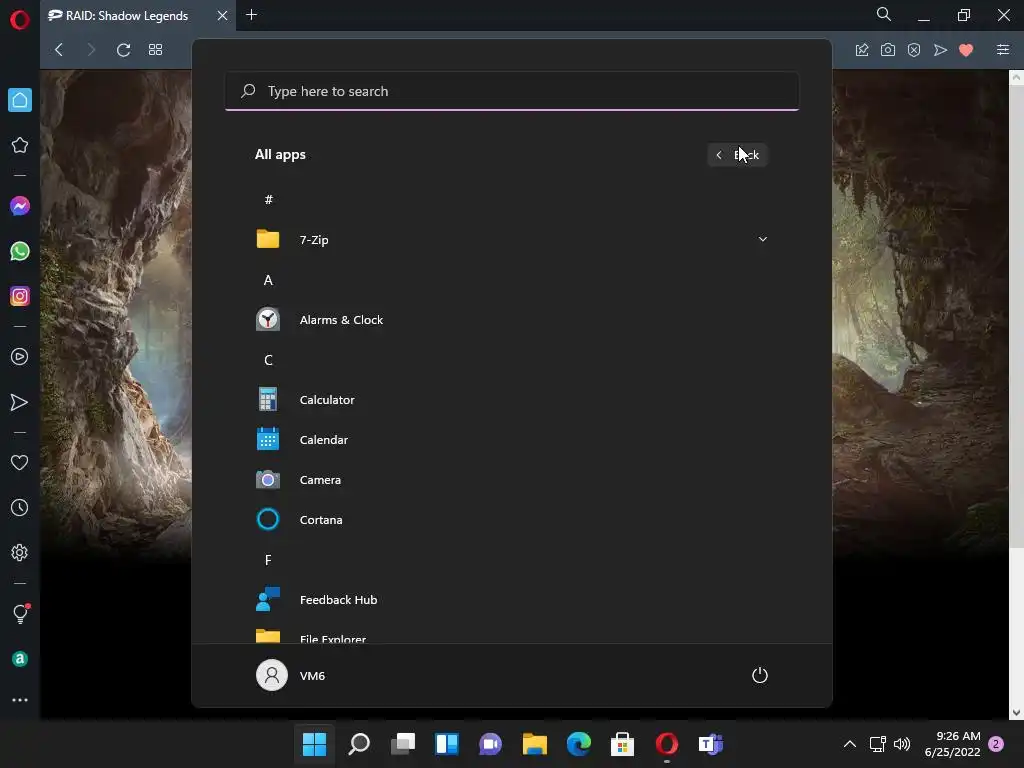Open 7-Zip folder entry
This screenshot has width=1024, height=768.
click(x=512, y=240)
